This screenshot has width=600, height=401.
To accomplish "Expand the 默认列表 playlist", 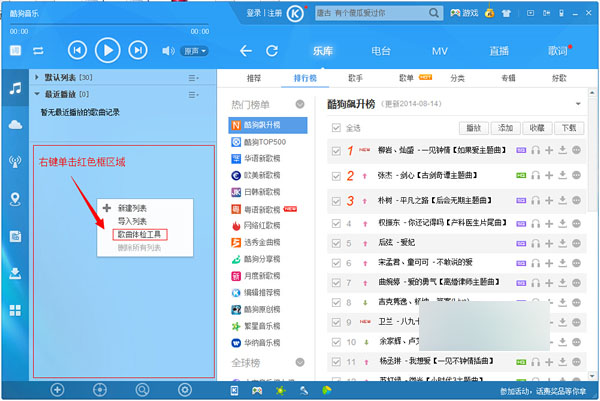I will click(x=37, y=77).
